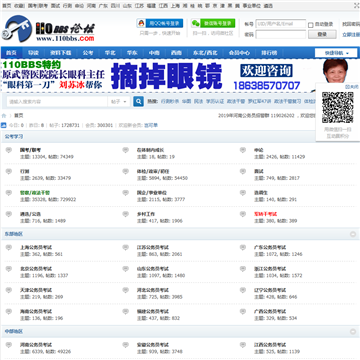360x360 pixels.
Task: Click speech bubble icon beside 广东公务员考试
Action: tap(243, 248)
